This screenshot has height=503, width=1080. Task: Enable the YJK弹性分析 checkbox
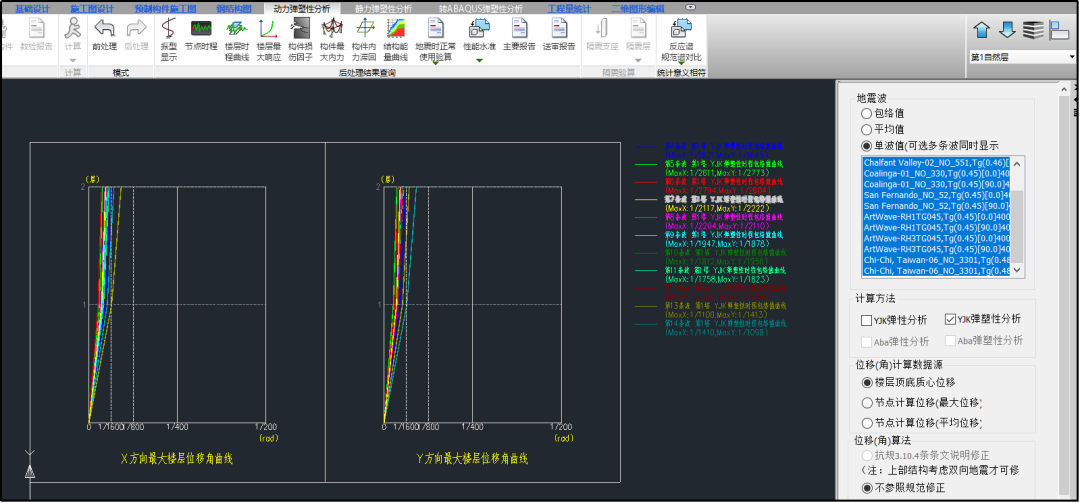(x=866, y=320)
